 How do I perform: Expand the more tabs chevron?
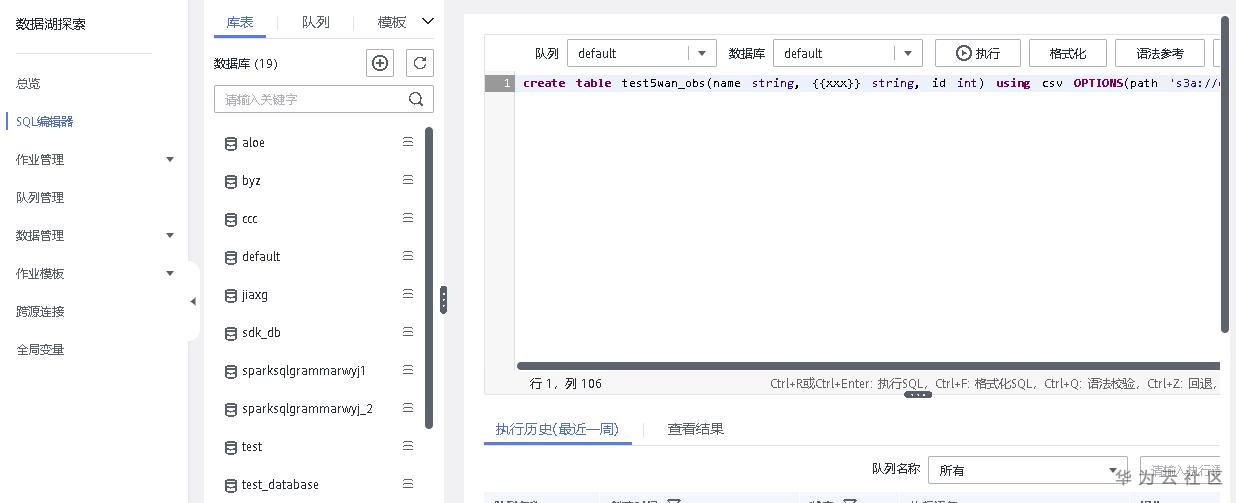click(x=428, y=21)
